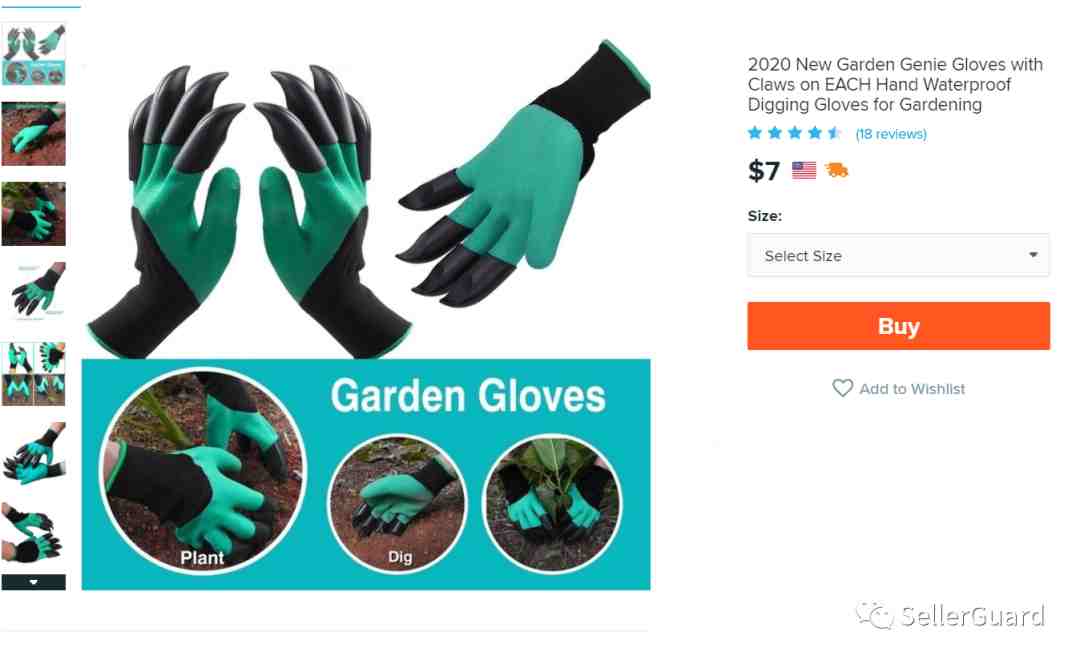Click the star rating icons
The height and width of the screenshot is (660, 1080).
point(794,133)
